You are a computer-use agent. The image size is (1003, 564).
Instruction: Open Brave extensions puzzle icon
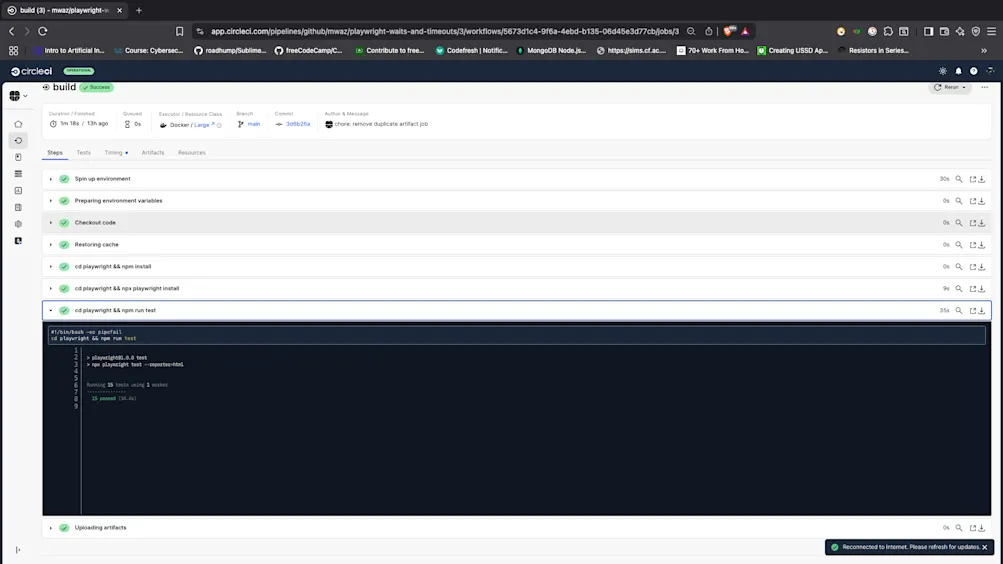pyautogui.click(x=888, y=31)
